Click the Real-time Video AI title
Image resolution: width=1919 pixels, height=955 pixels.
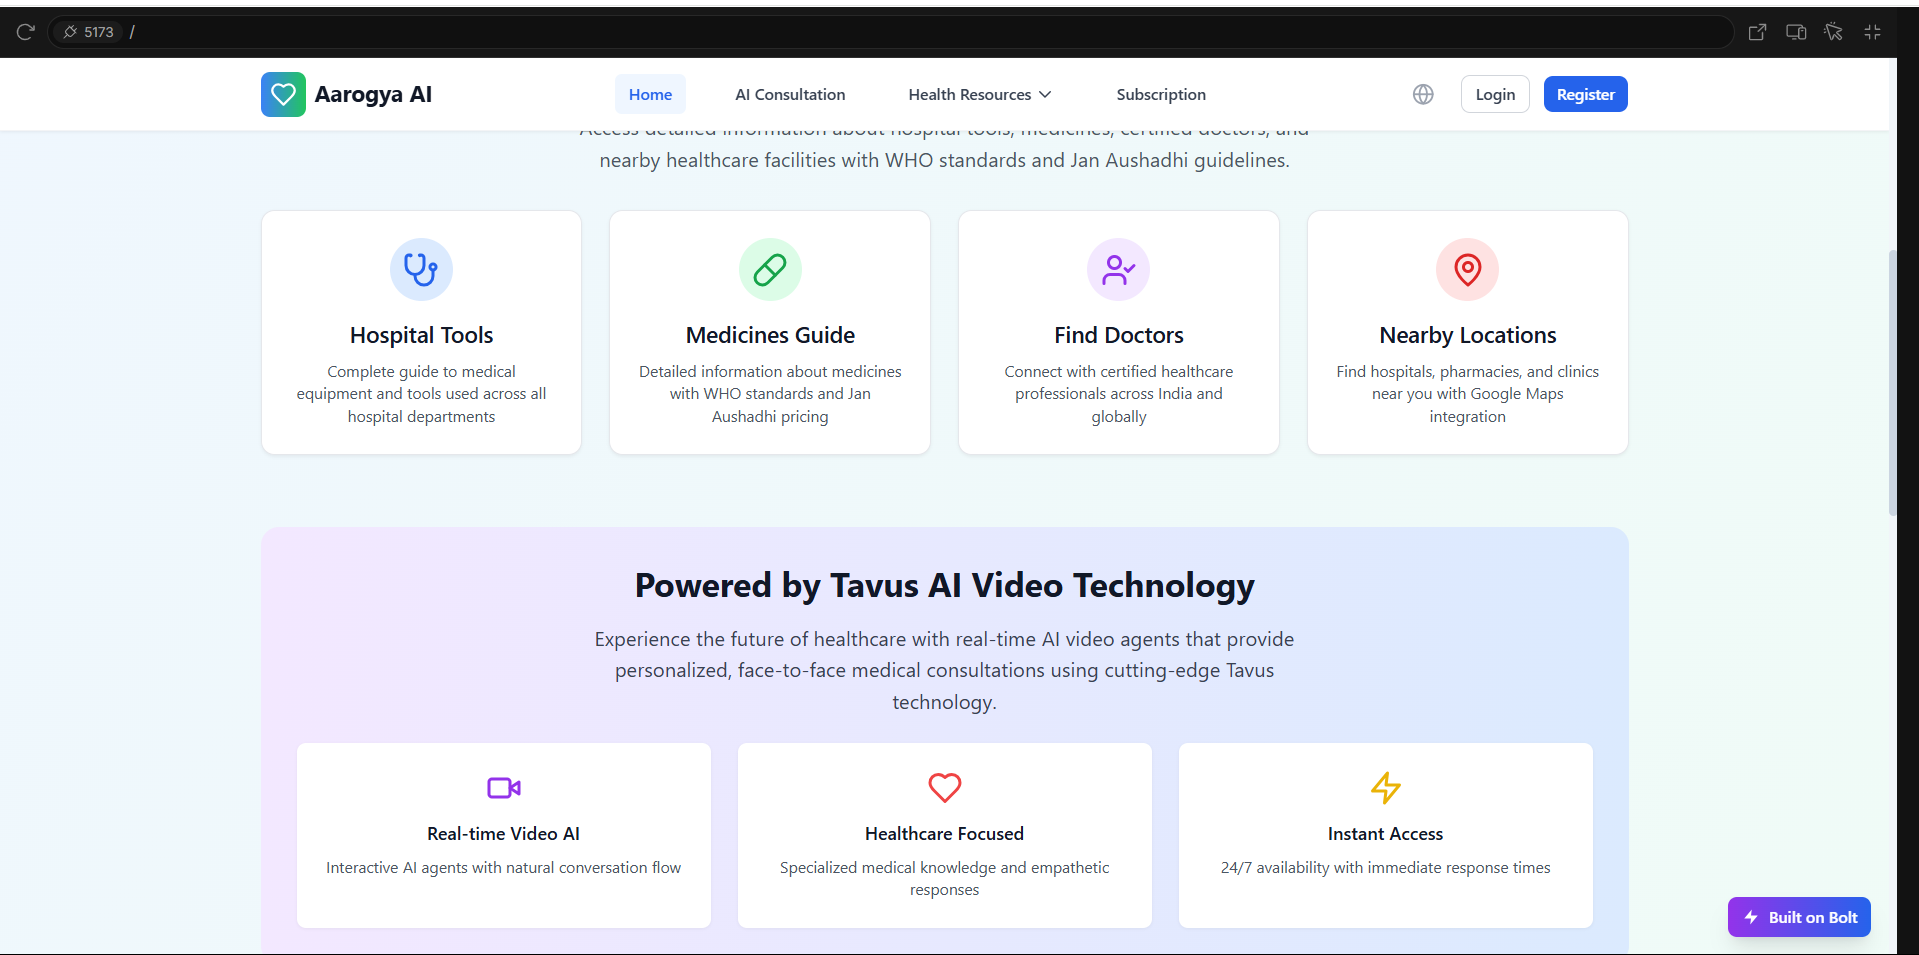pos(503,834)
